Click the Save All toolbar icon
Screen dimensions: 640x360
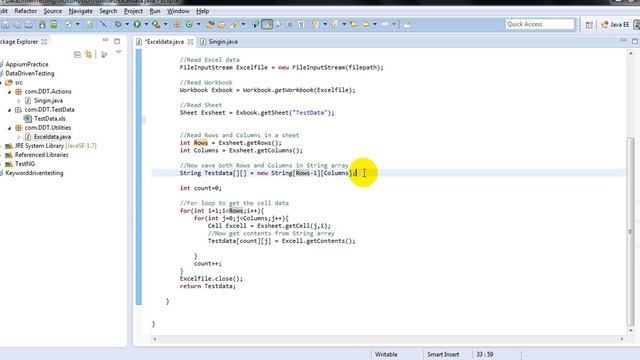pyautogui.click(x=17, y=24)
